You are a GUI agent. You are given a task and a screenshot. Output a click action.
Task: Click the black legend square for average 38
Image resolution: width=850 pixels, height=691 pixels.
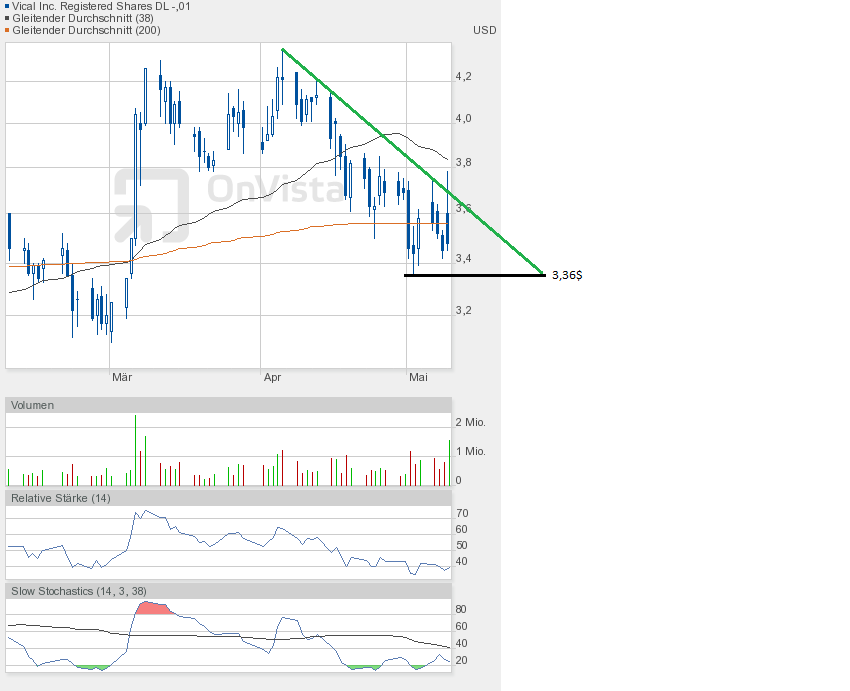pos(5,18)
